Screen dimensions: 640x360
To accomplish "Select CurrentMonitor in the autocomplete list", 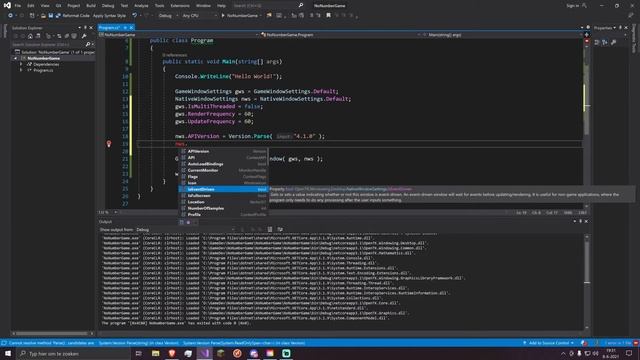I will [224, 170].
